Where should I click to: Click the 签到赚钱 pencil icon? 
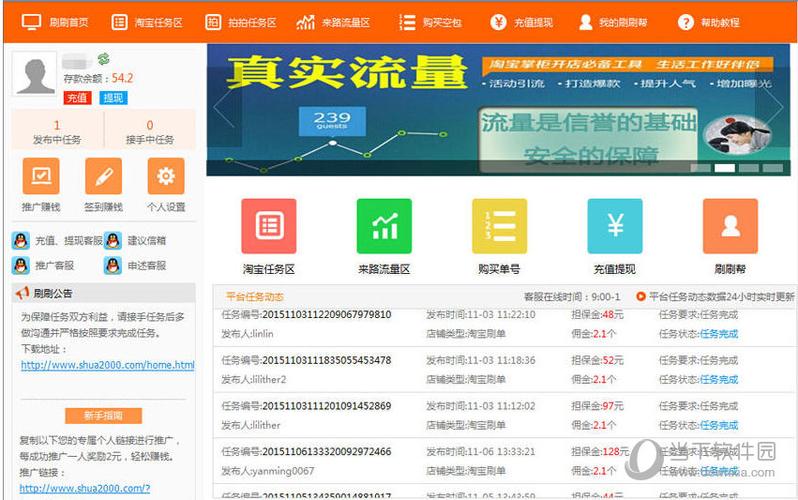point(103,177)
